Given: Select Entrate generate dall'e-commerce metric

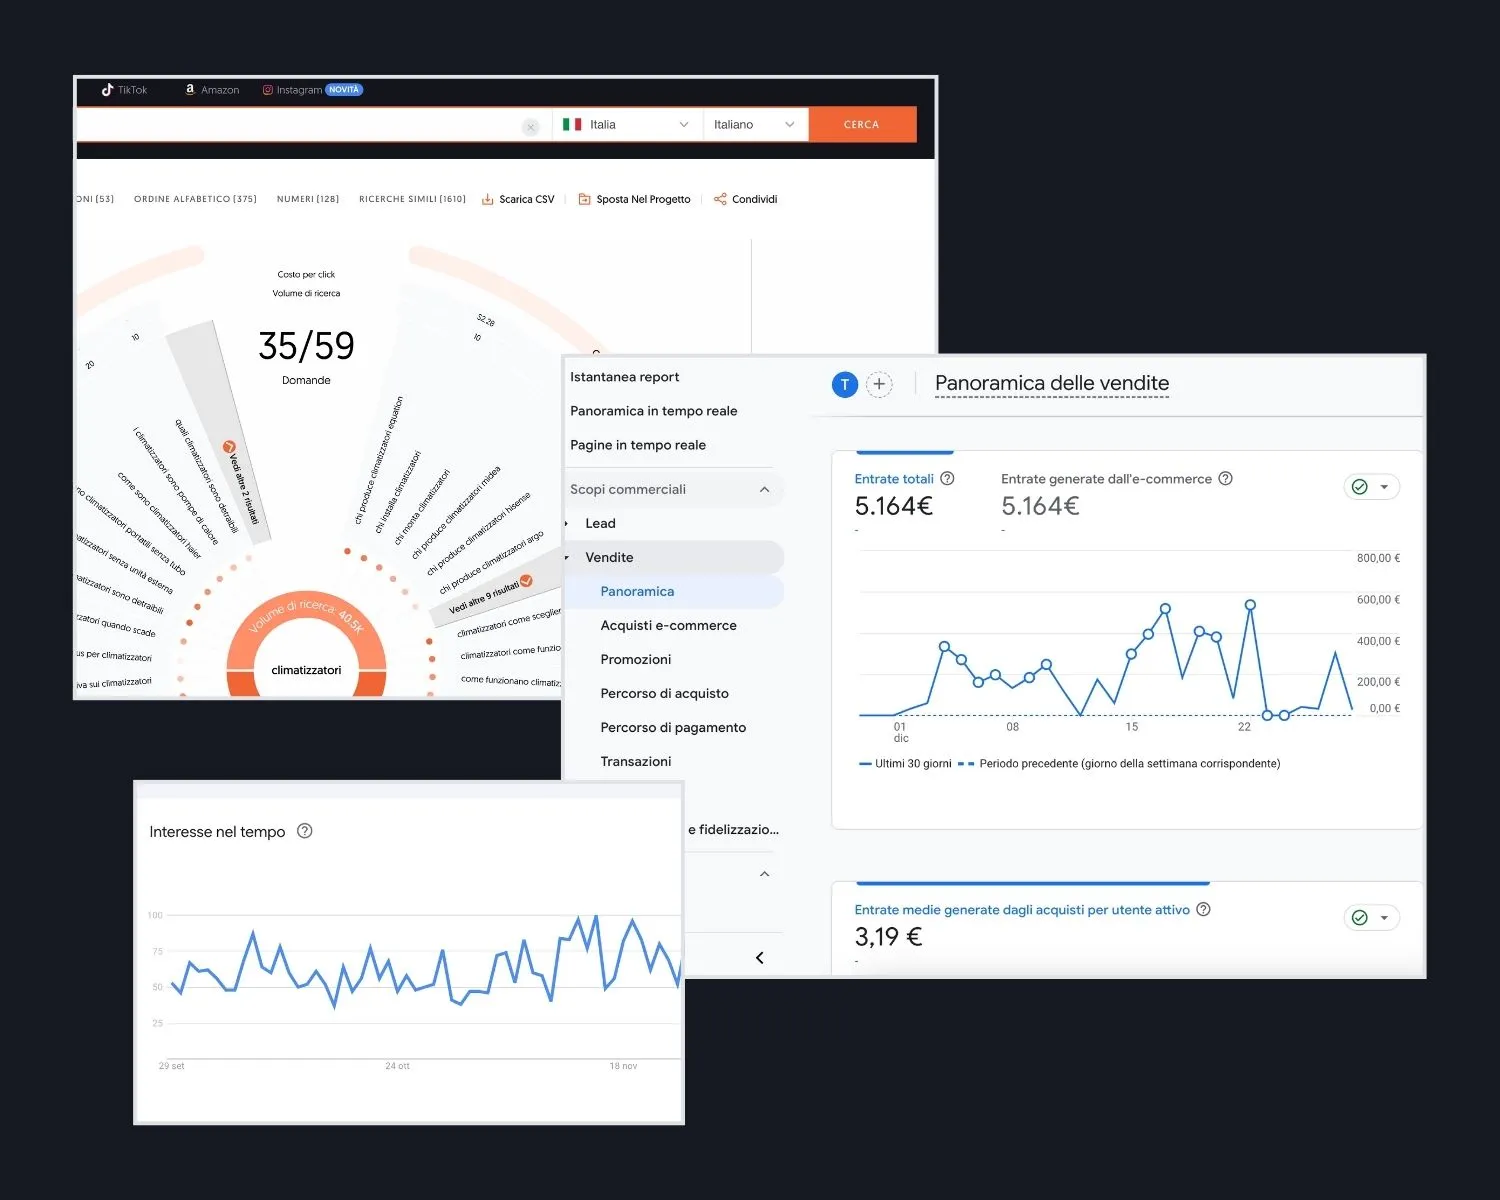Looking at the screenshot, I should [x=1106, y=479].
